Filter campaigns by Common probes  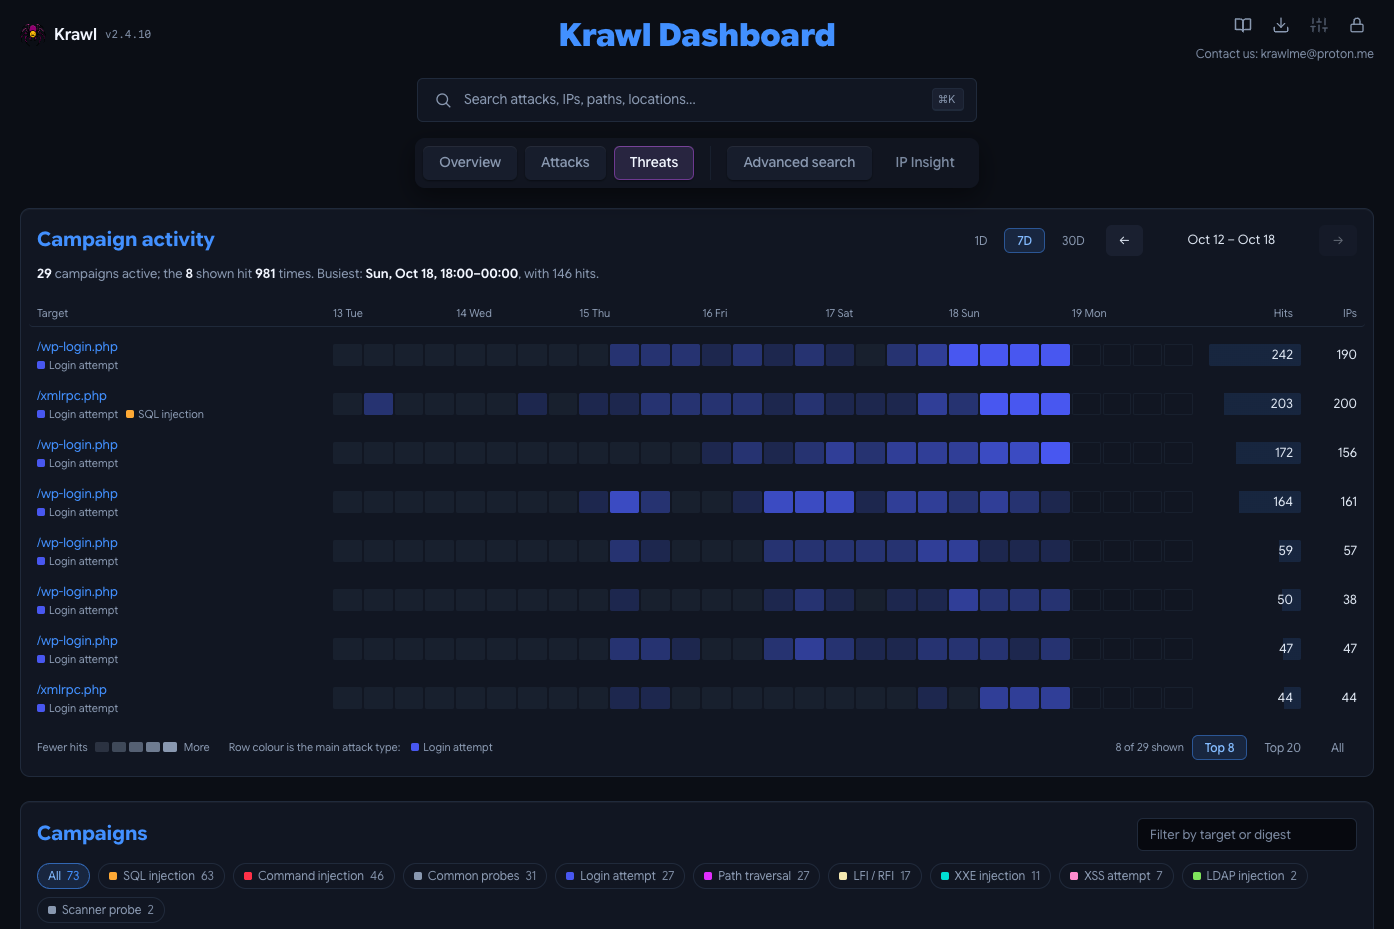tap(475, 876)
